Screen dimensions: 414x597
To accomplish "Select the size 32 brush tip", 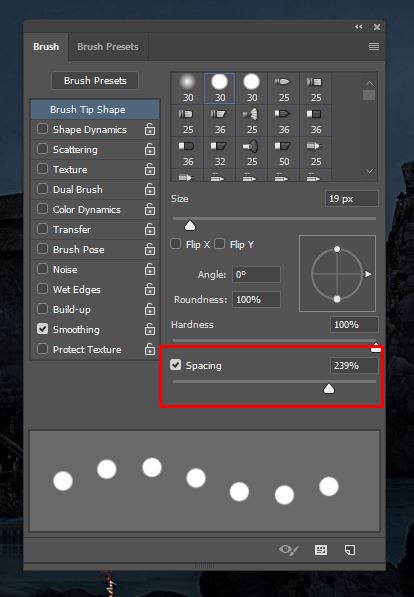I will (x=220, y=153).
